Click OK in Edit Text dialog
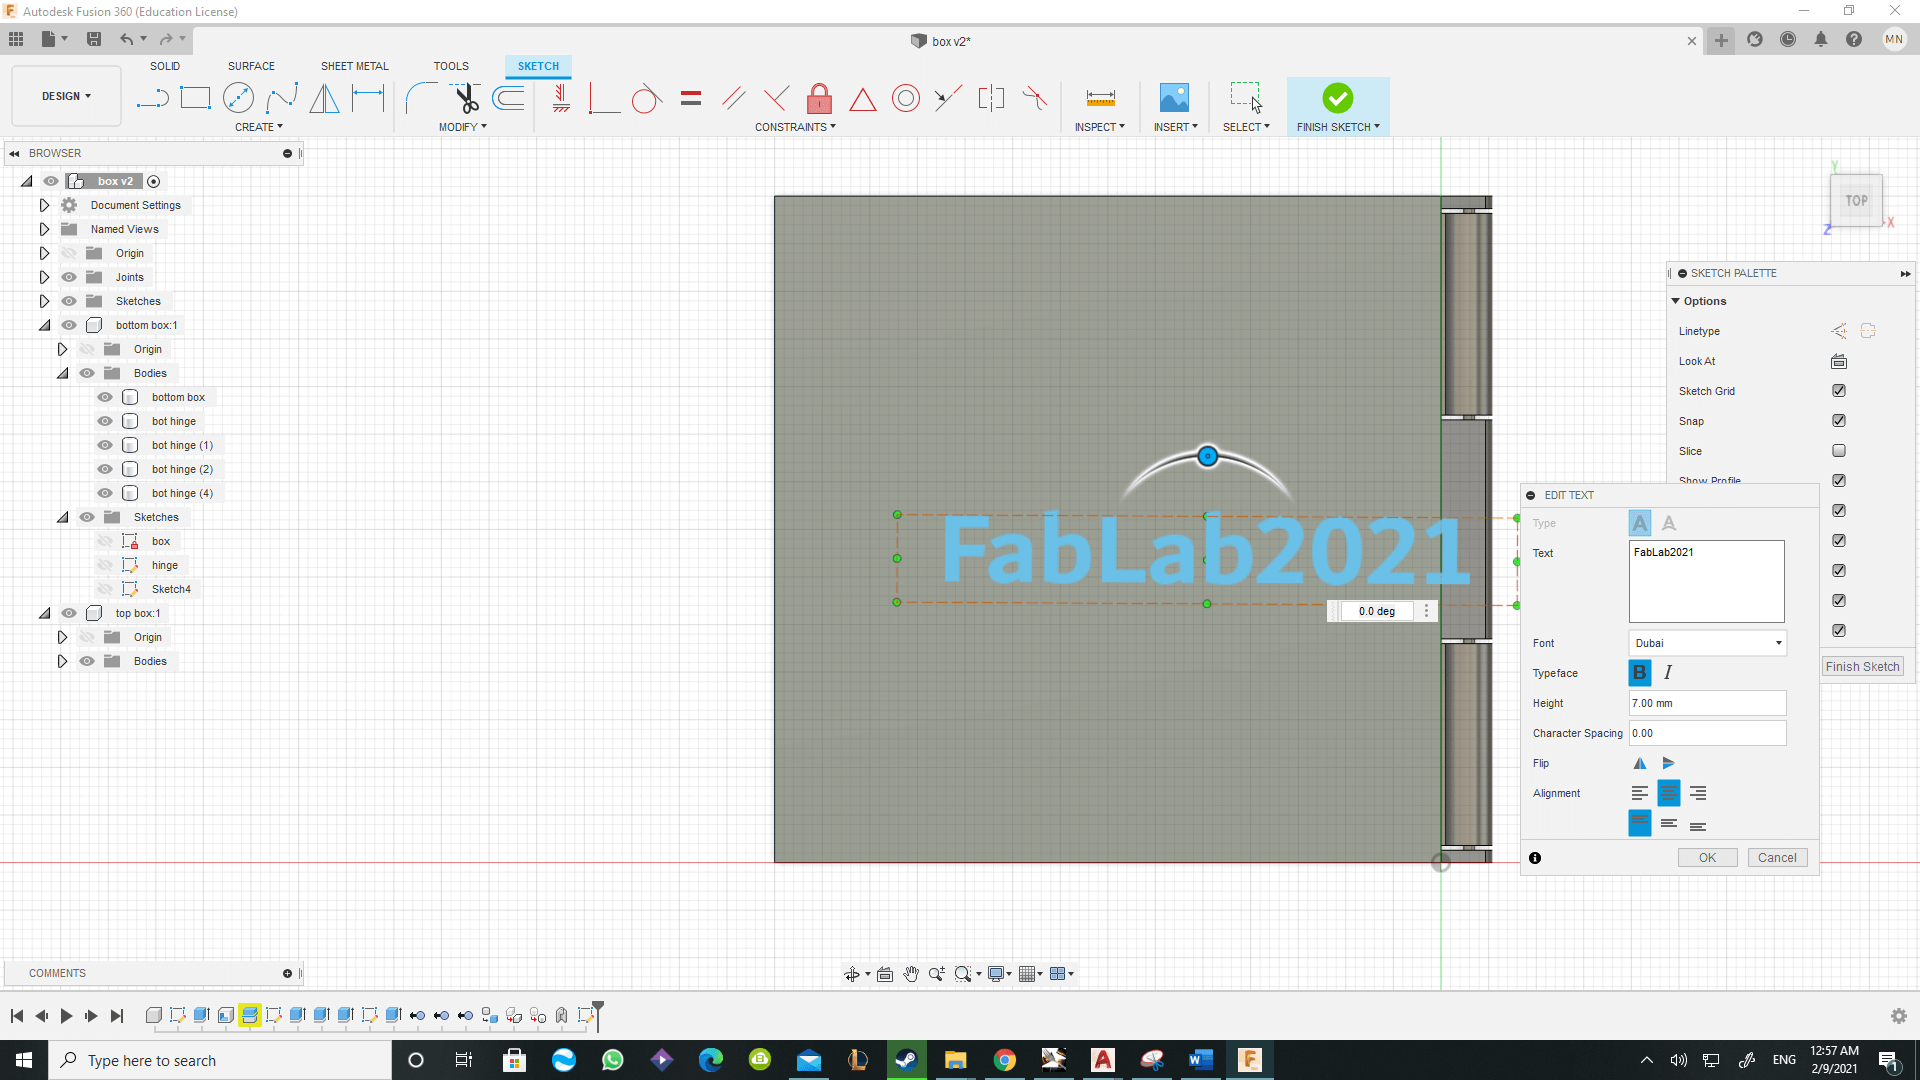Image resolution: width=1920 pixels, height=1080 pixels. point(1707,858)
